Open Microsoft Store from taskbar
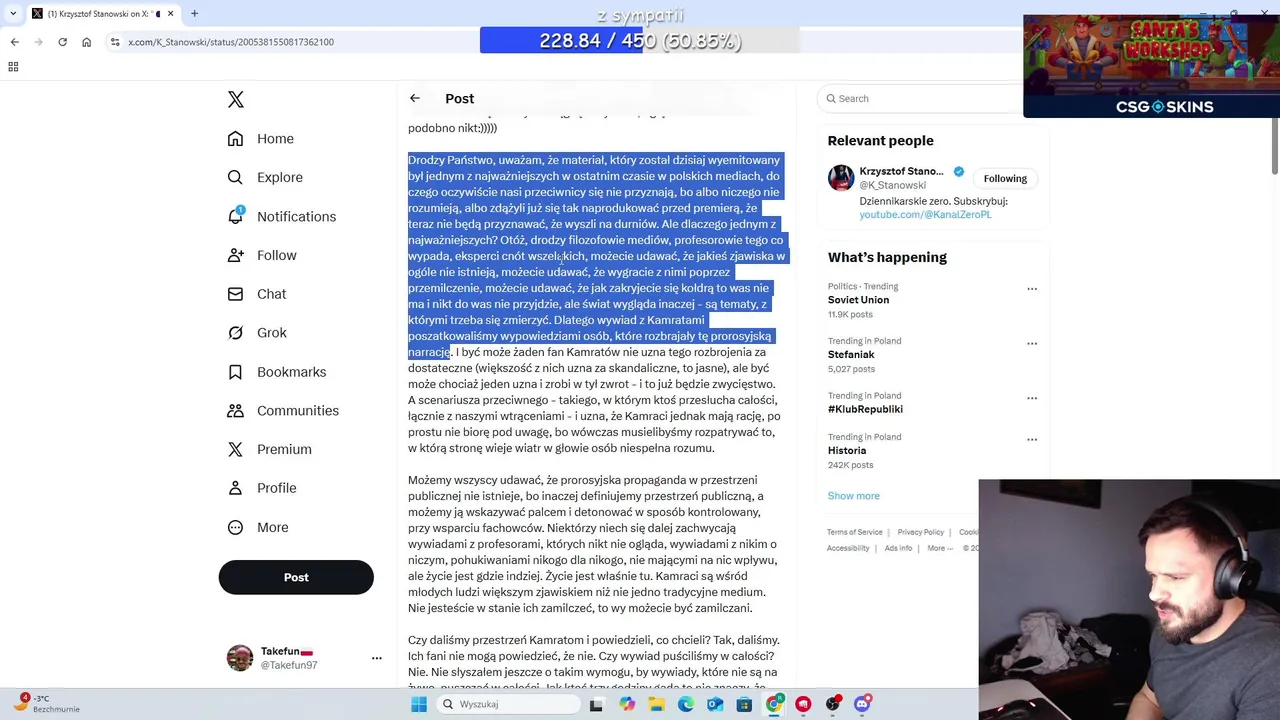This screenshot has width=1280, height=720. [x=744, y=704]
